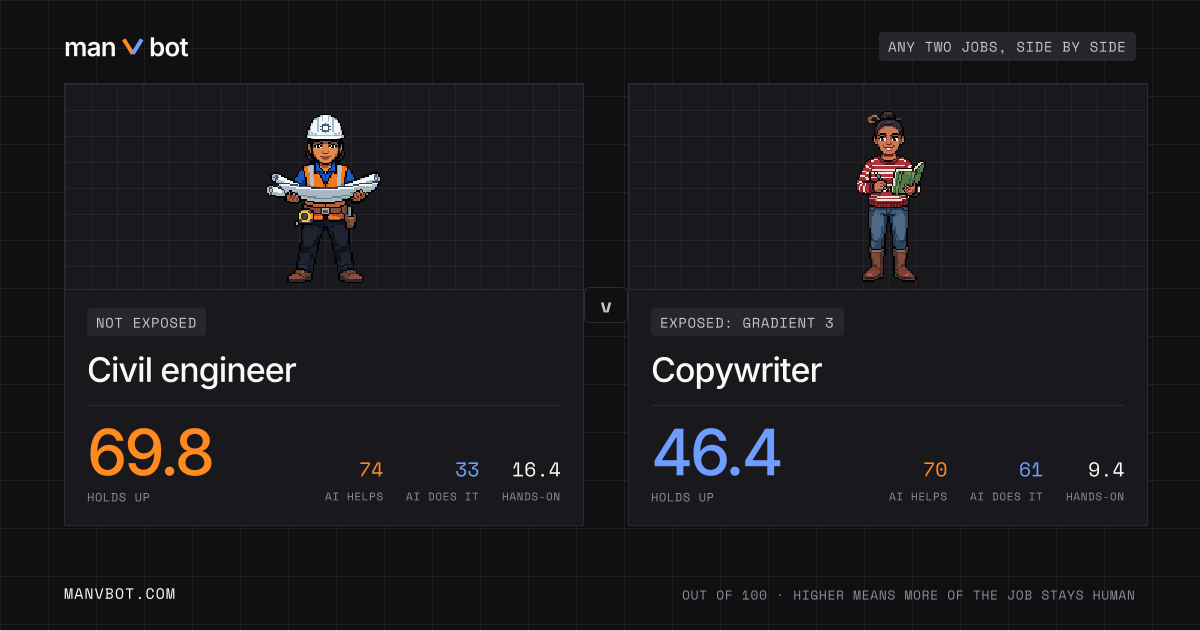Click Copywriter AI helps value 70
The height and width of the screenshot is (630, 1200).
(935, 470)
